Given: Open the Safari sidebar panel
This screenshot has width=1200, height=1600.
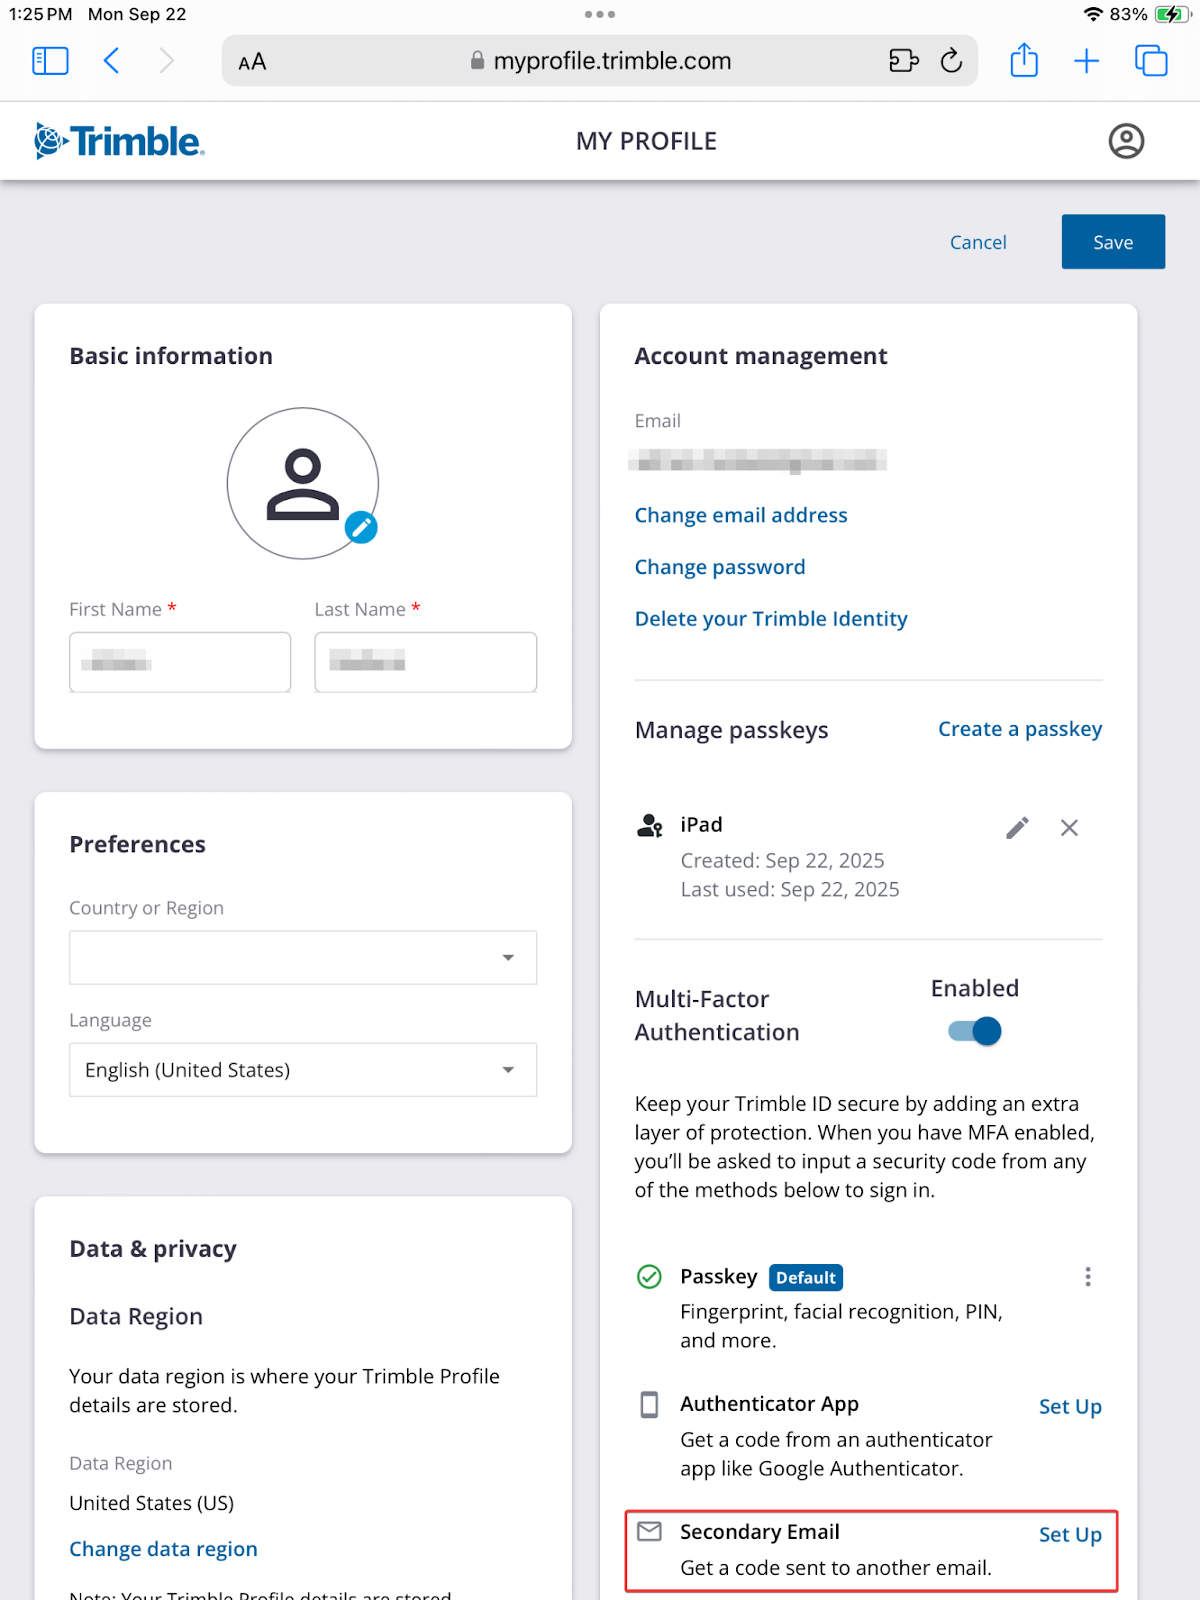Looking at the screenshot, I should click(50, 61).
